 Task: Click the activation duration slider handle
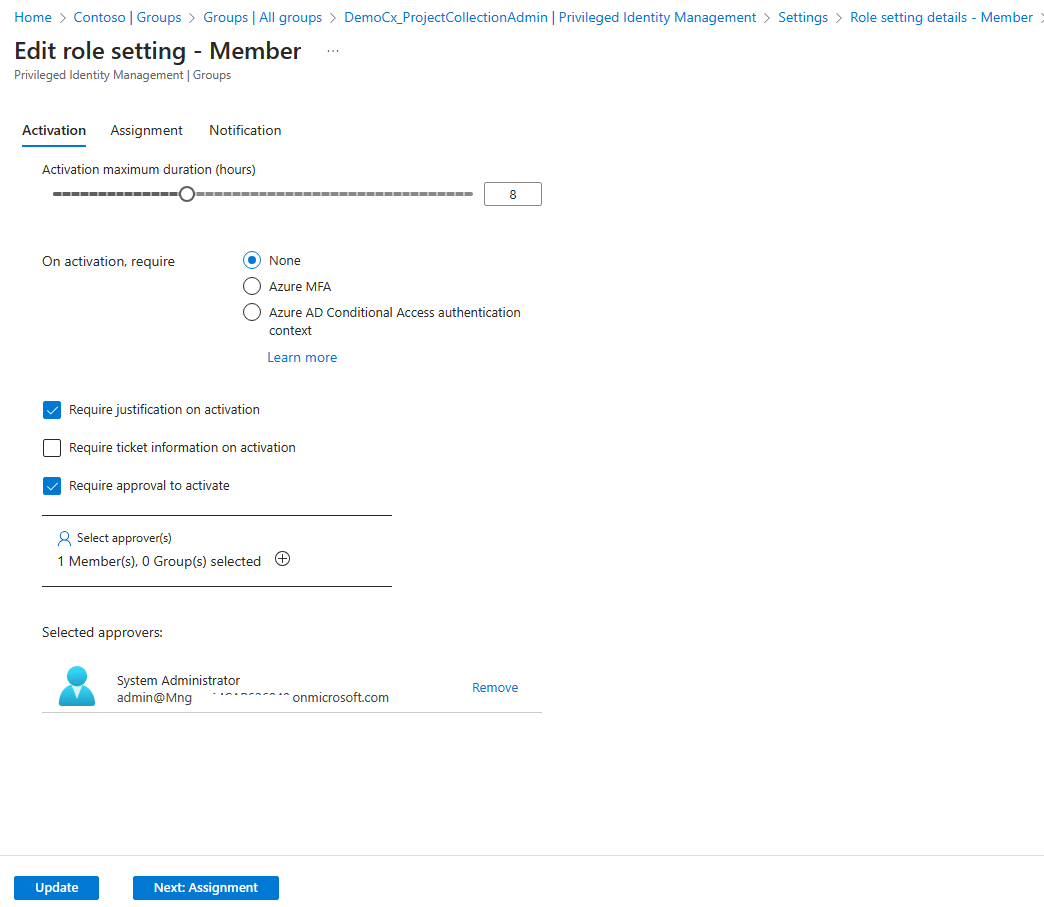point(186,194)
